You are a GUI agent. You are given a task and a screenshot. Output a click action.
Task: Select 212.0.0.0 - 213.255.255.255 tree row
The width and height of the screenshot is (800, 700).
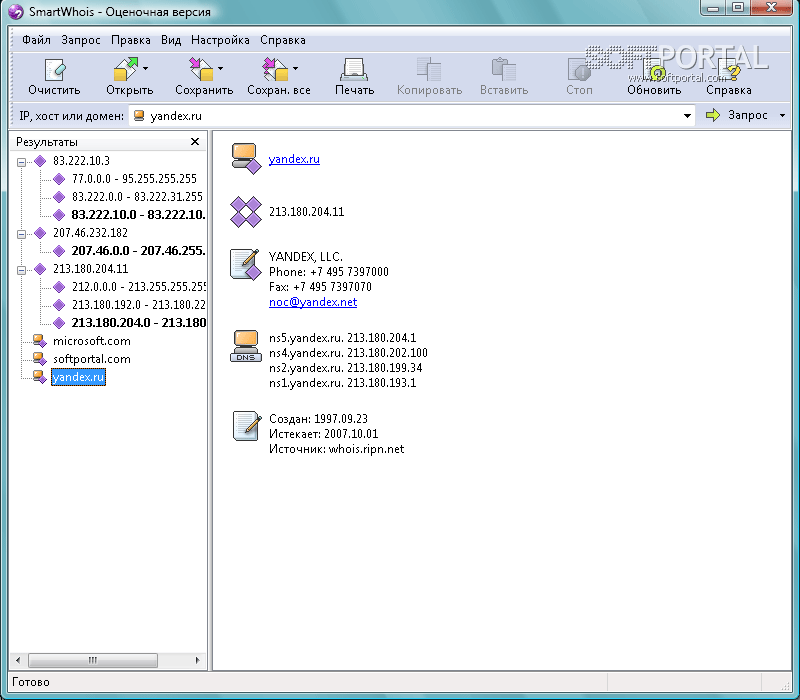(139, 286)
